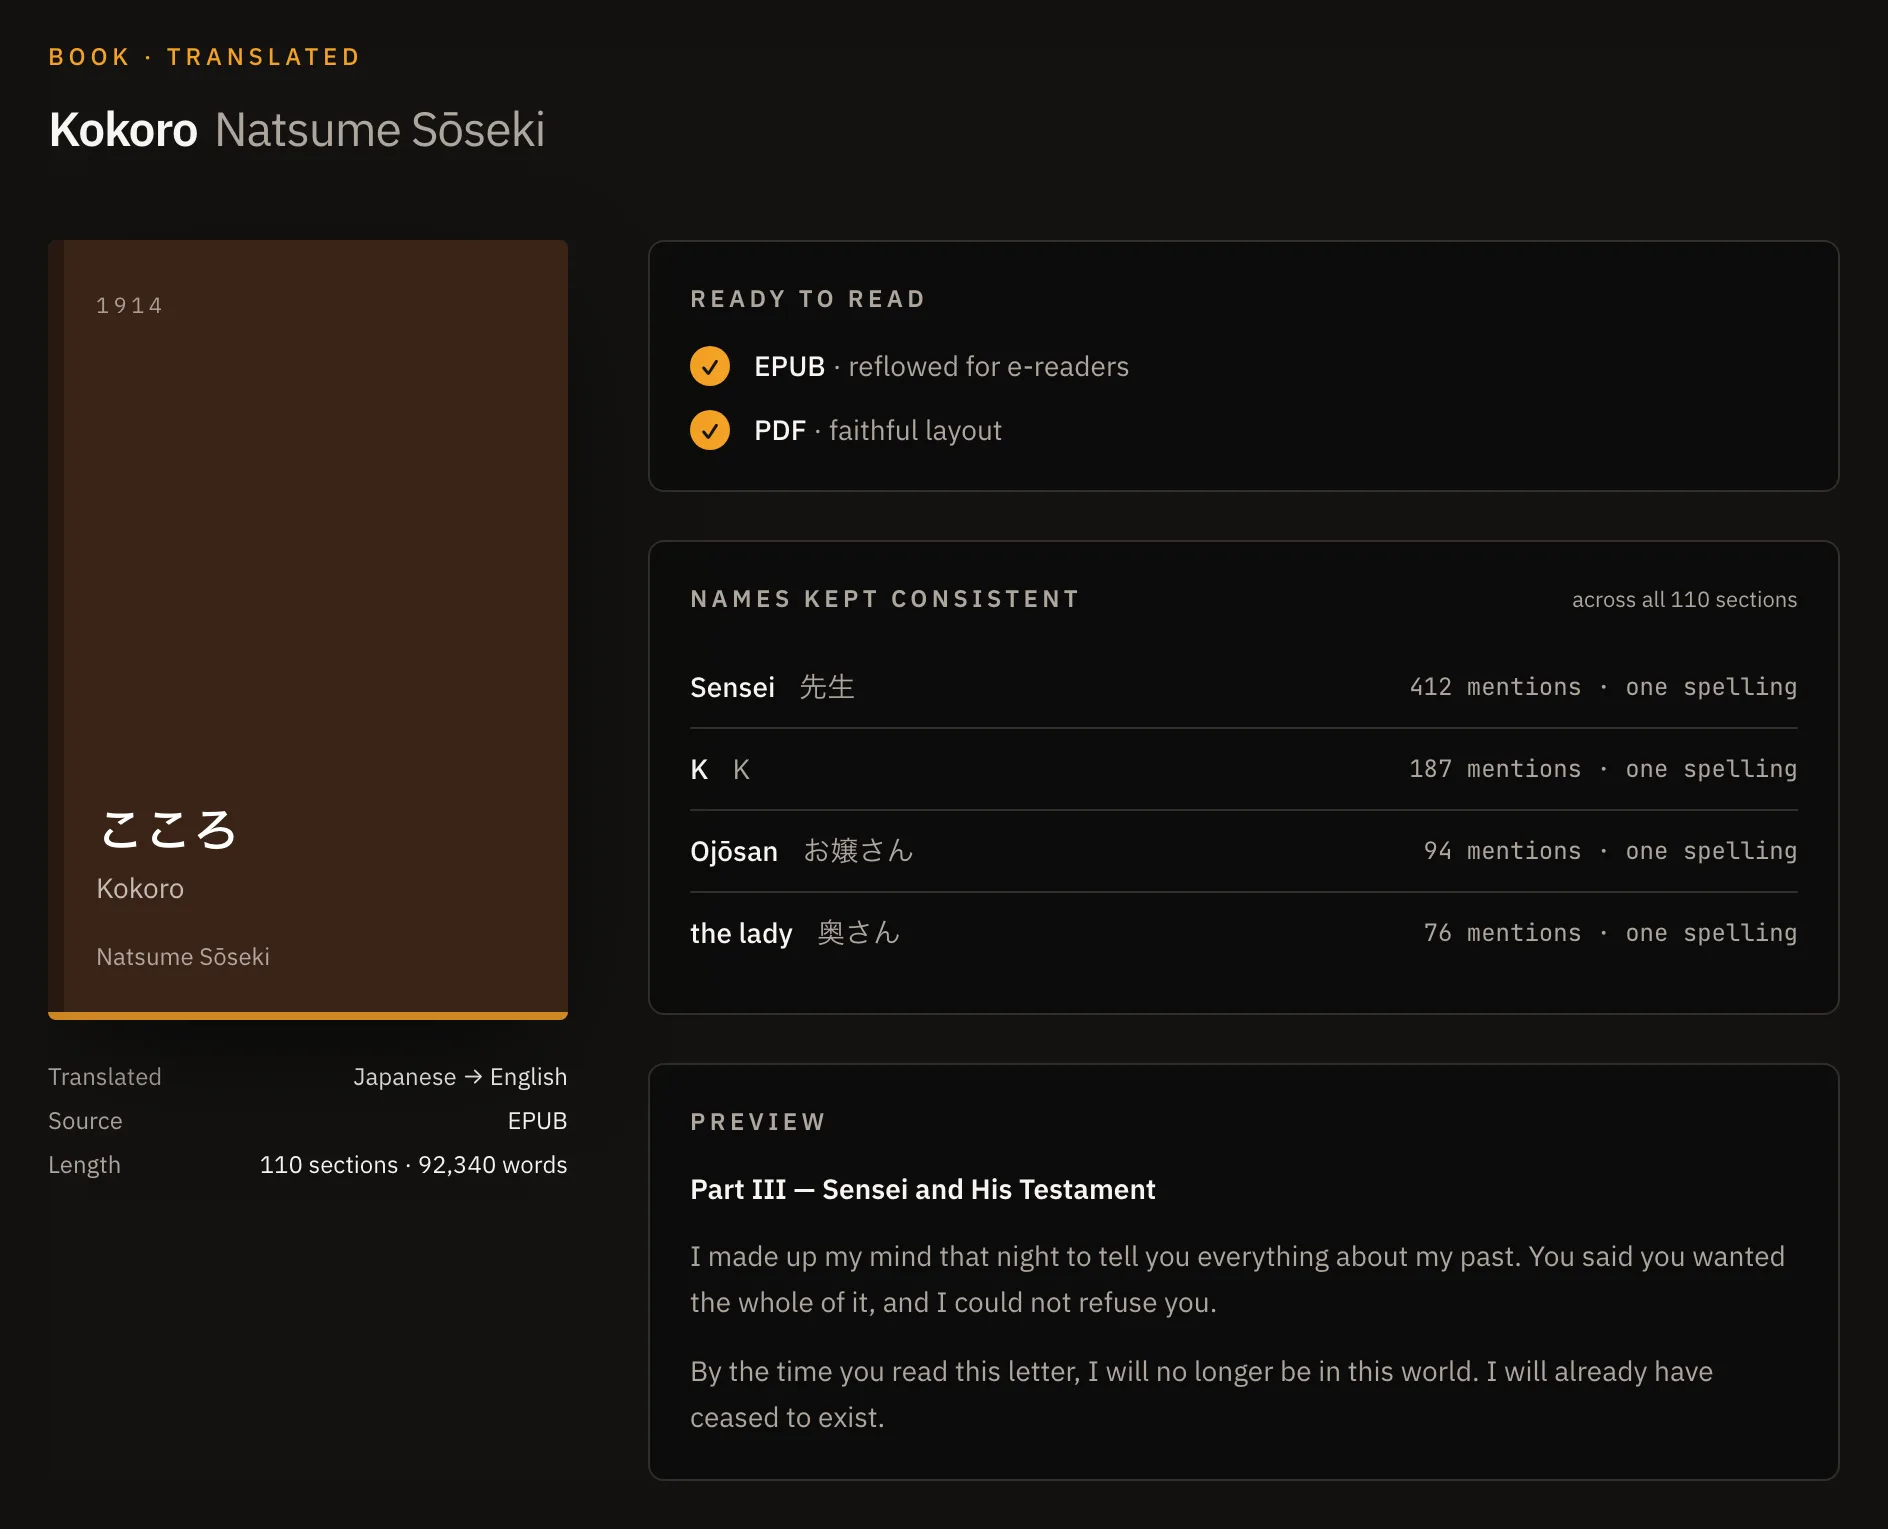Select the Sensei 先生 name row

1243,687
